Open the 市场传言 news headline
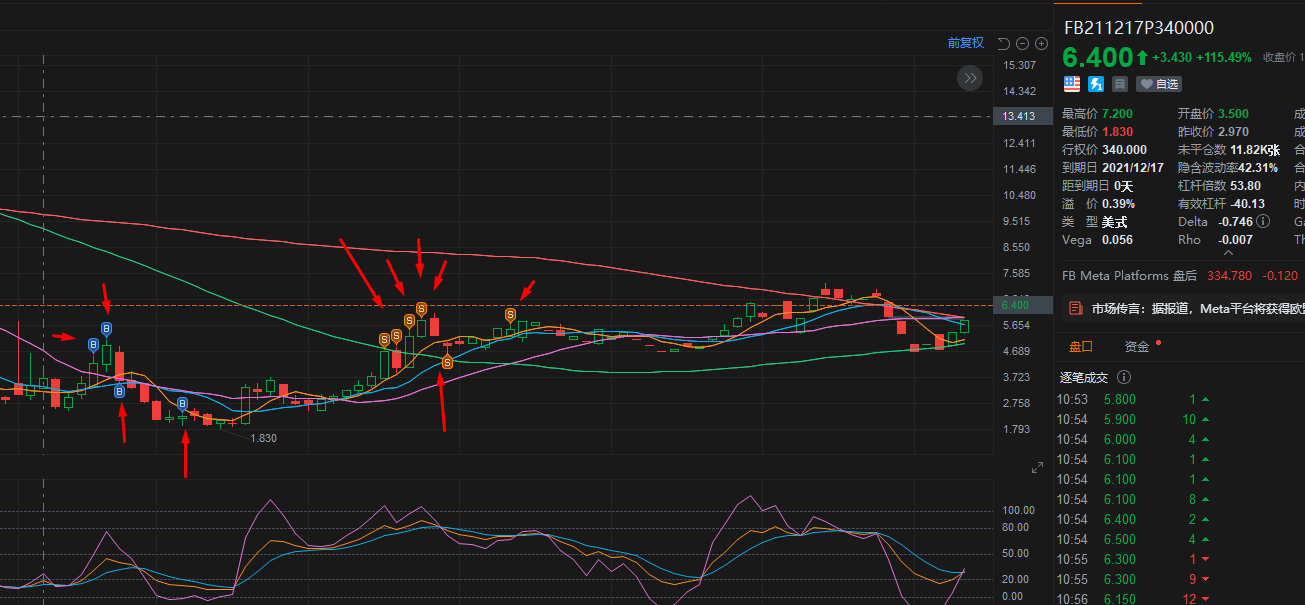Viewport: 1305px width, 605px height. click(1198, 309)
